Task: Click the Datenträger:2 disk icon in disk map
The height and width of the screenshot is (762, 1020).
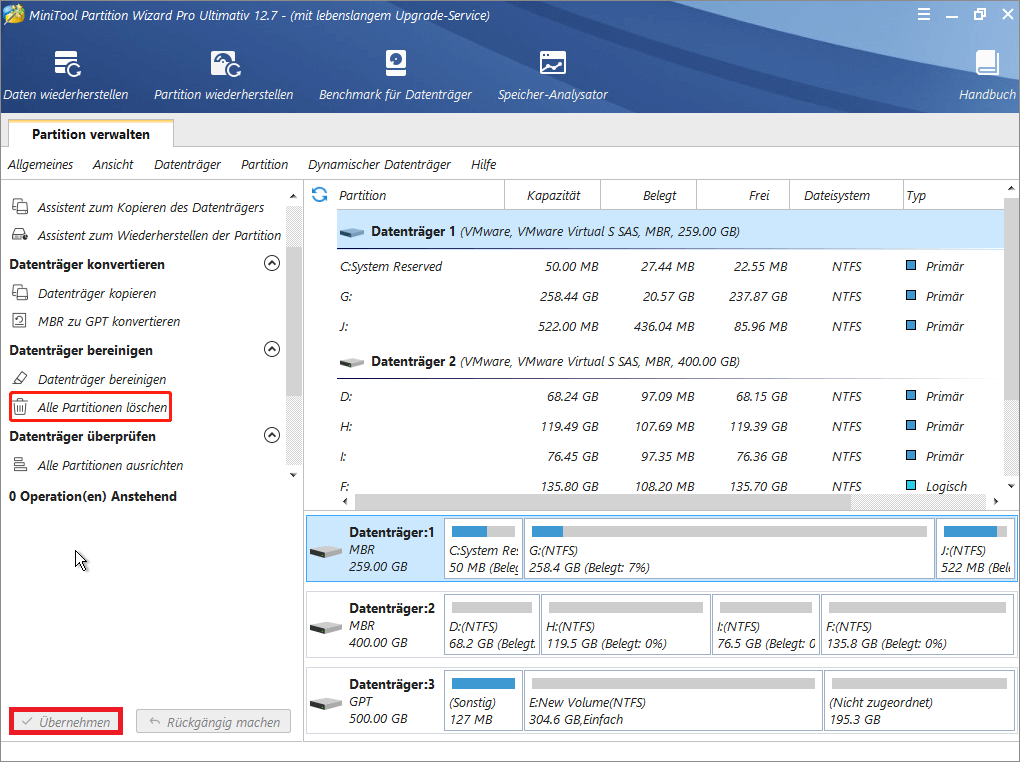Action: click(326, 628)
